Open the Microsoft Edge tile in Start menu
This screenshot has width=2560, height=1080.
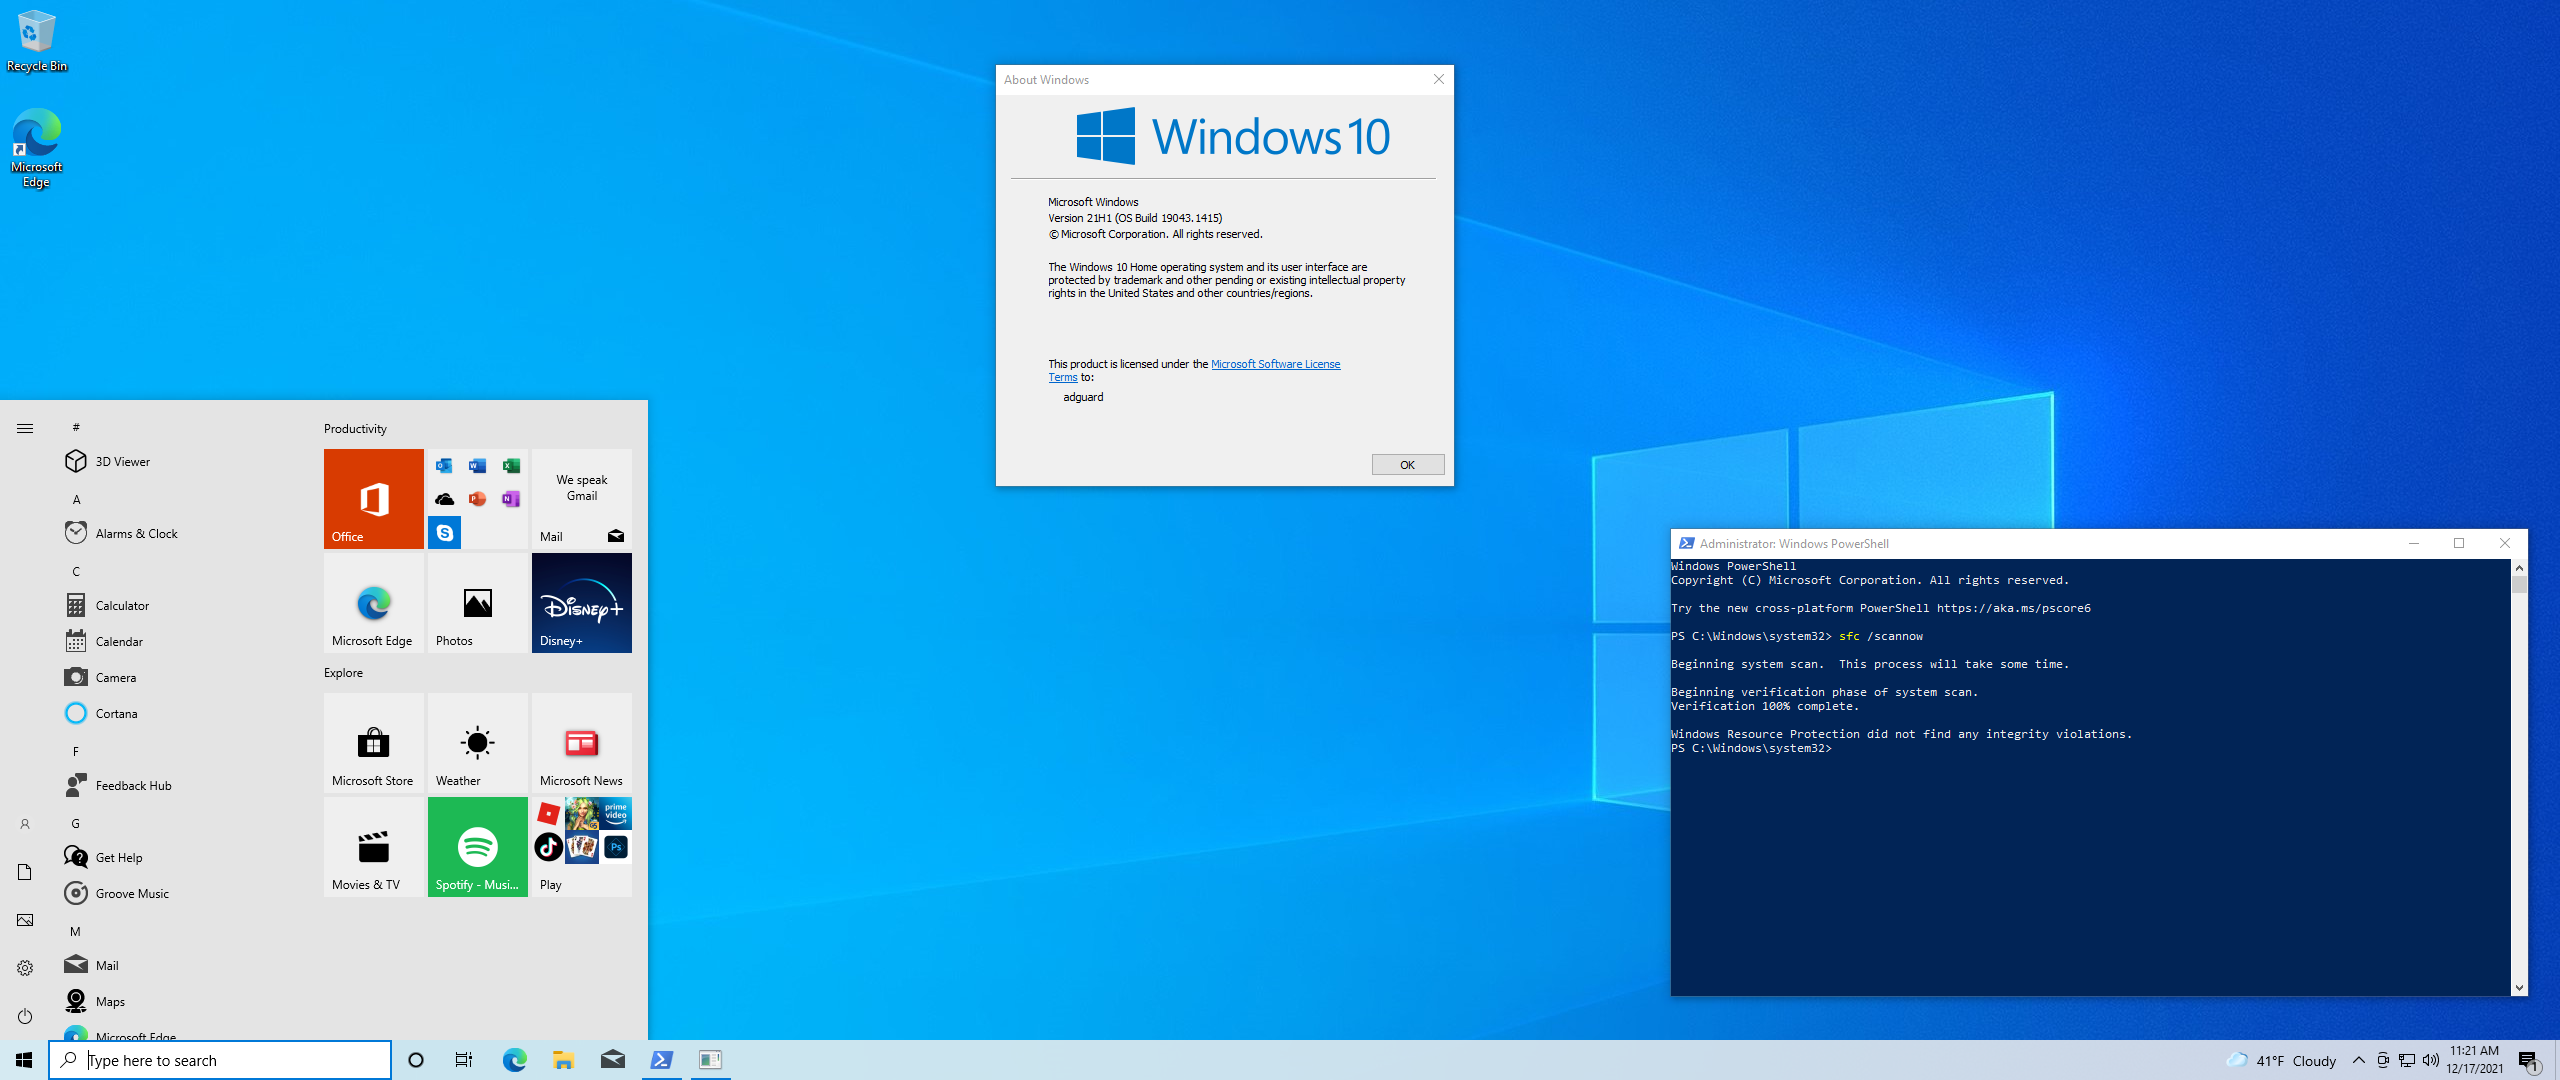[x=373, y=602]
